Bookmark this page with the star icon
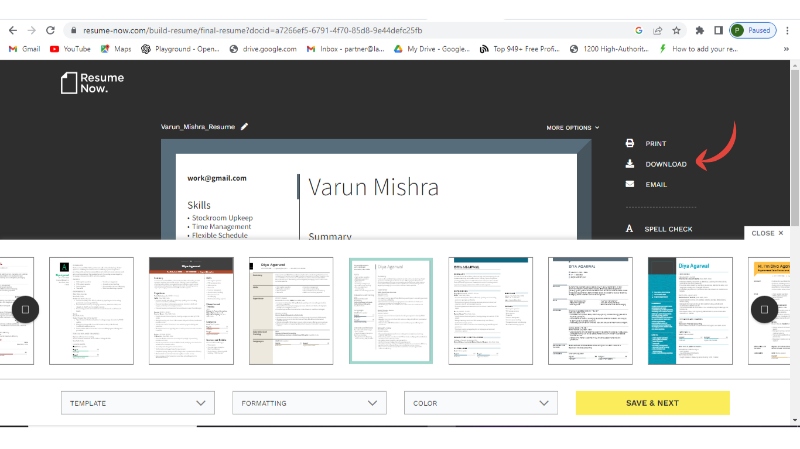 coord(677,30)
